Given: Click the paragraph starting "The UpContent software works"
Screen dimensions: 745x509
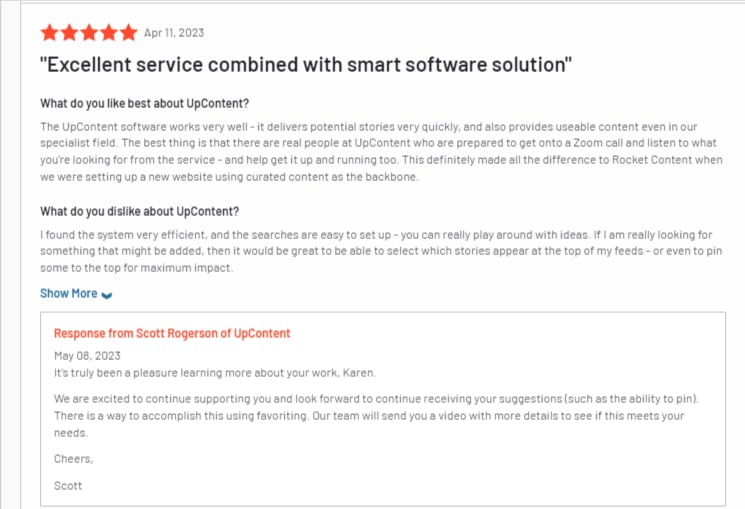Looking at the screenshot, I should click(381, 152).
